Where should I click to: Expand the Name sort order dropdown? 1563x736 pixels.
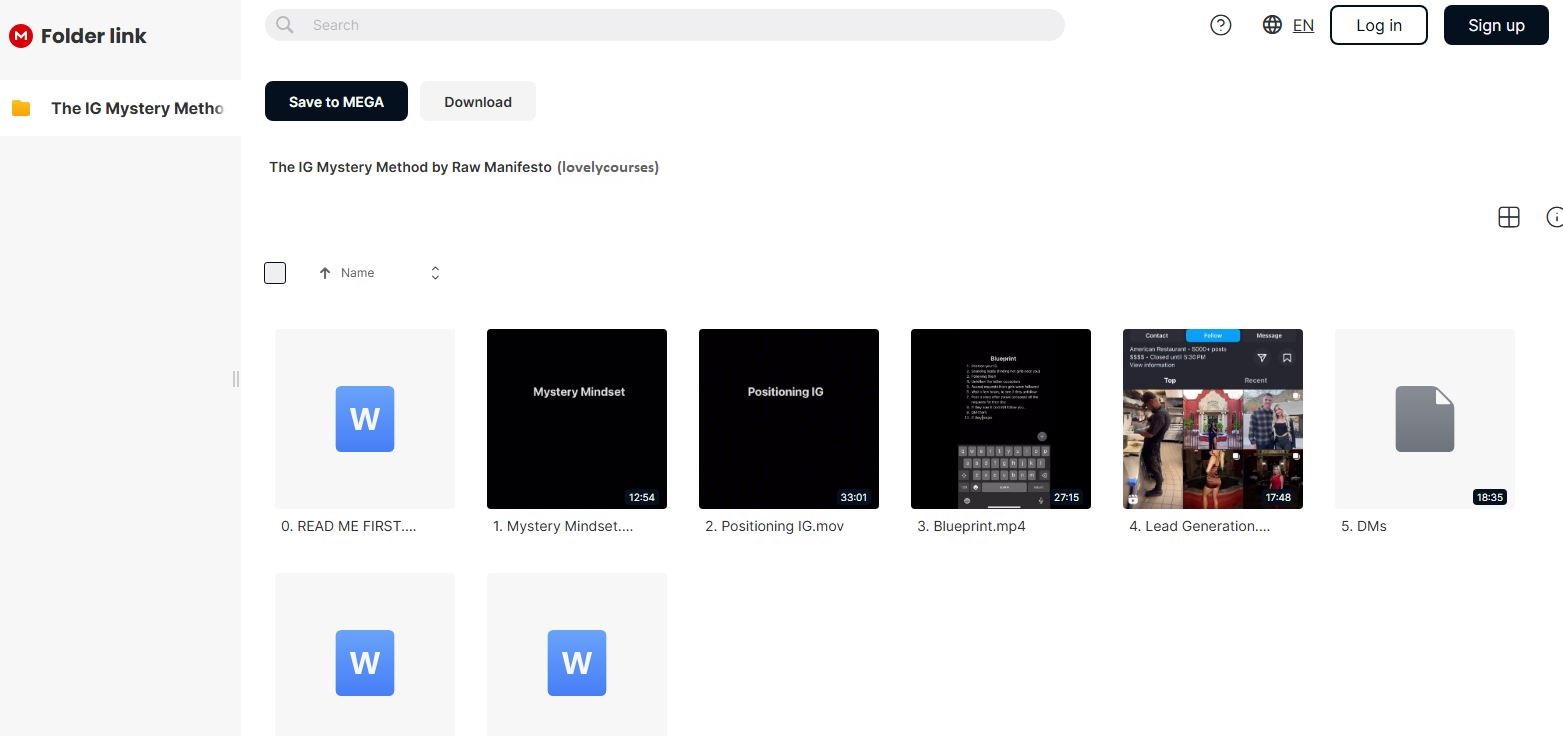(x=435, y=273)
